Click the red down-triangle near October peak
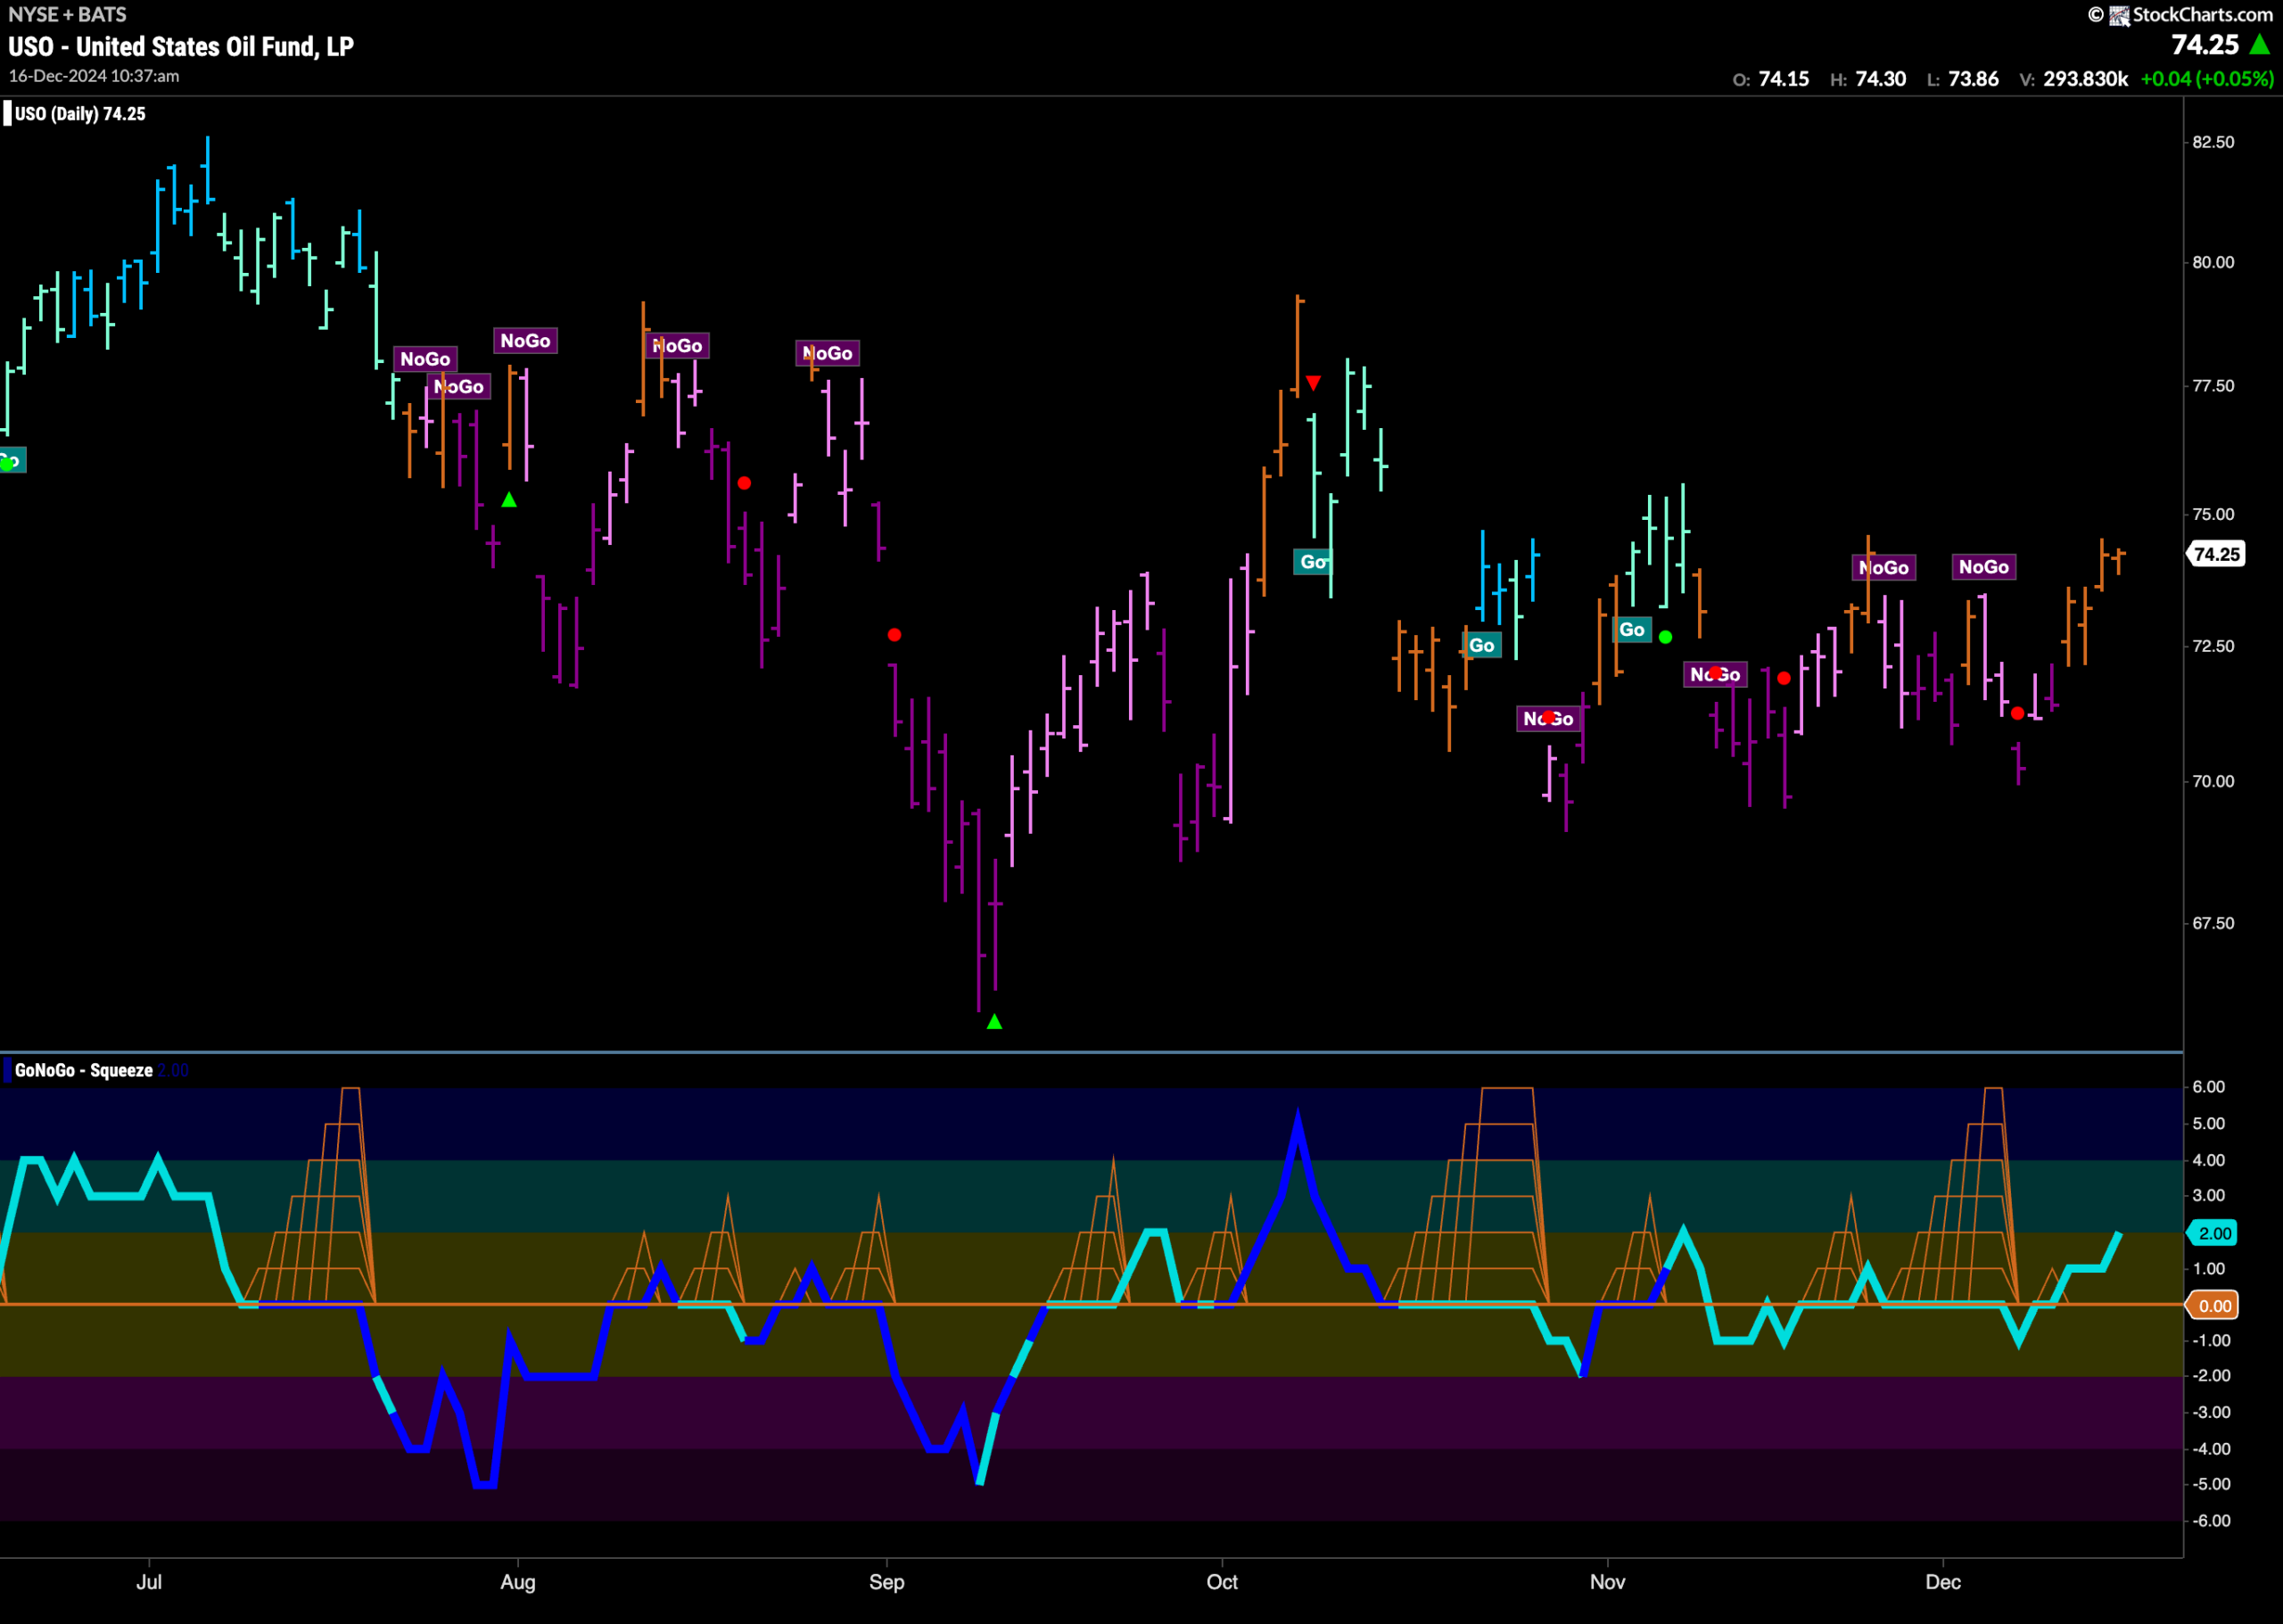 pyautogui.click(x=1313, y=383)
